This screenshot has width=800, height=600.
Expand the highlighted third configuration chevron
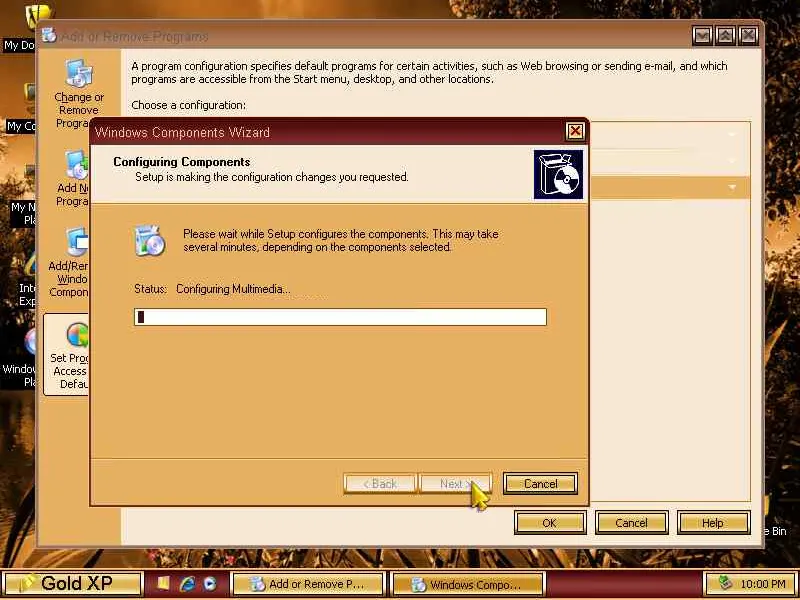pyautogui.click(x=732, y=188)
